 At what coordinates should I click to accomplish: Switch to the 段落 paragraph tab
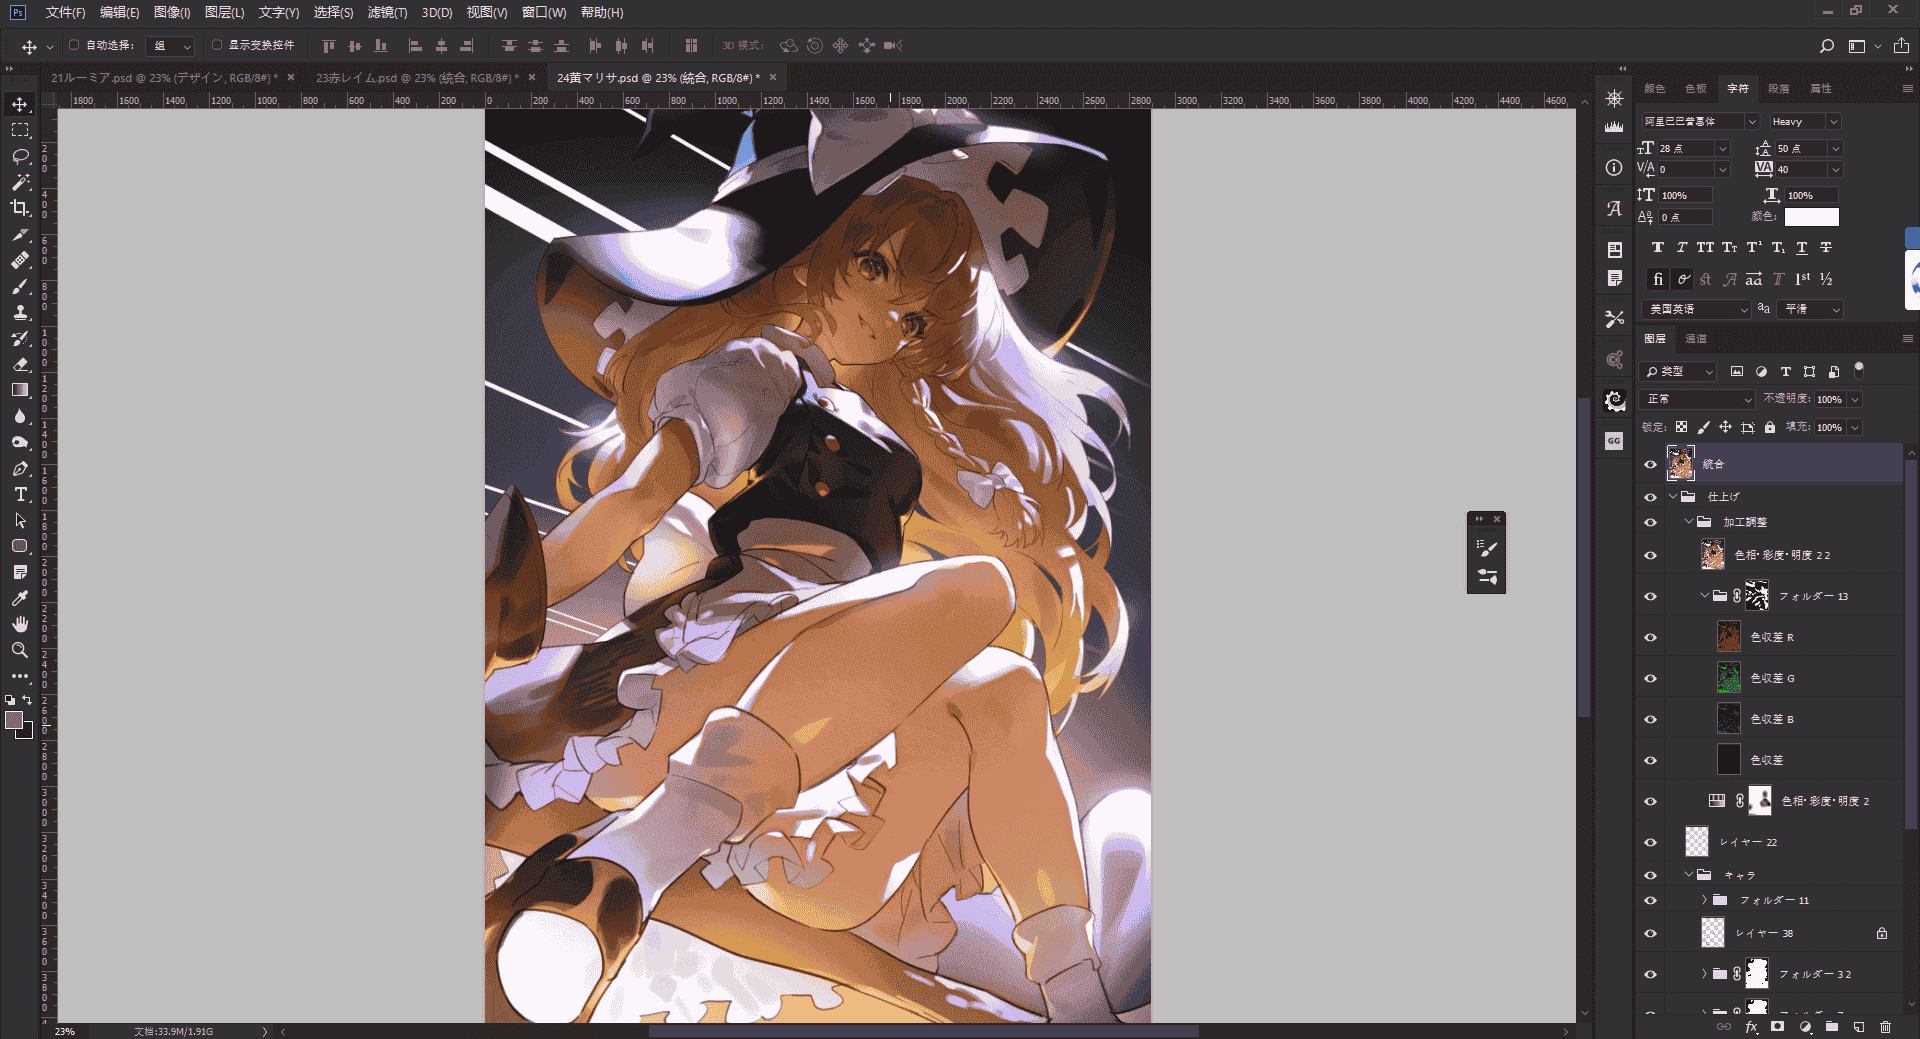click(1779, 89)
